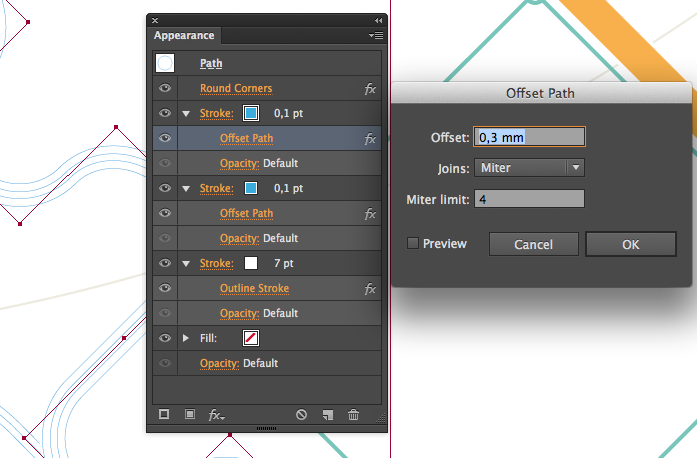697x458 pixels.
Task: Click the Duplicate Selected Item icon
Action: click(x=327, y=414)
